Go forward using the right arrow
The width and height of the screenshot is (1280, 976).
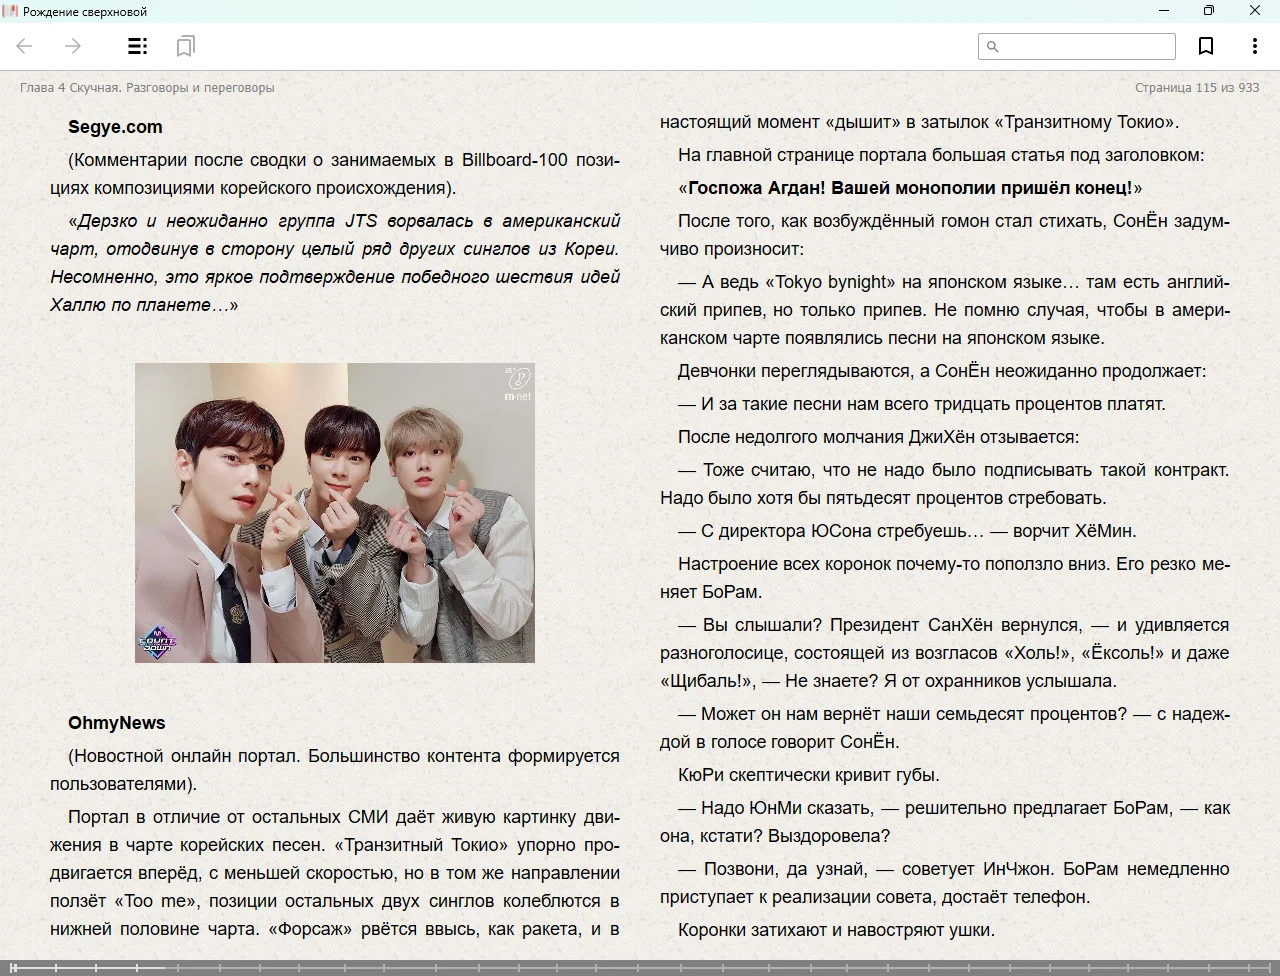(73, 46)
